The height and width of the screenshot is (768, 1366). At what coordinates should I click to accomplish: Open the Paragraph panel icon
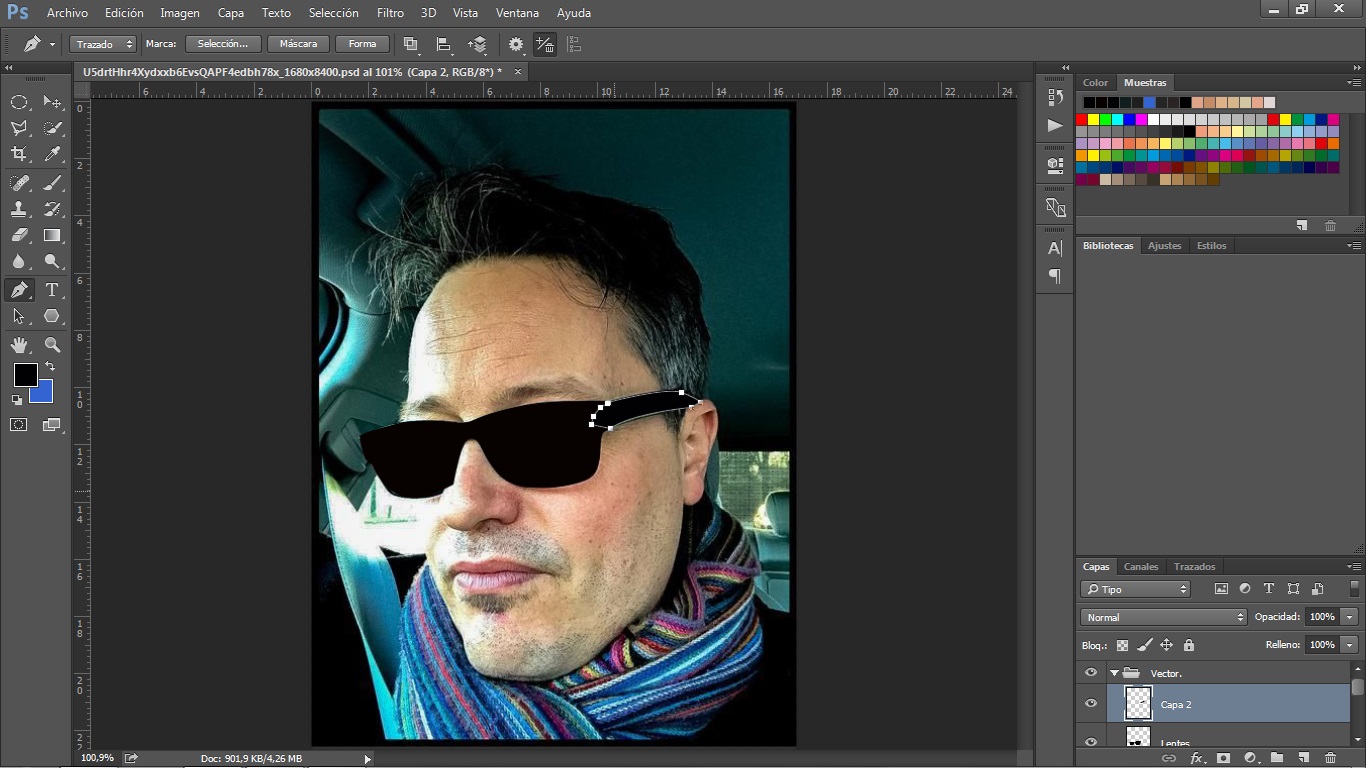click(1055, 276)
